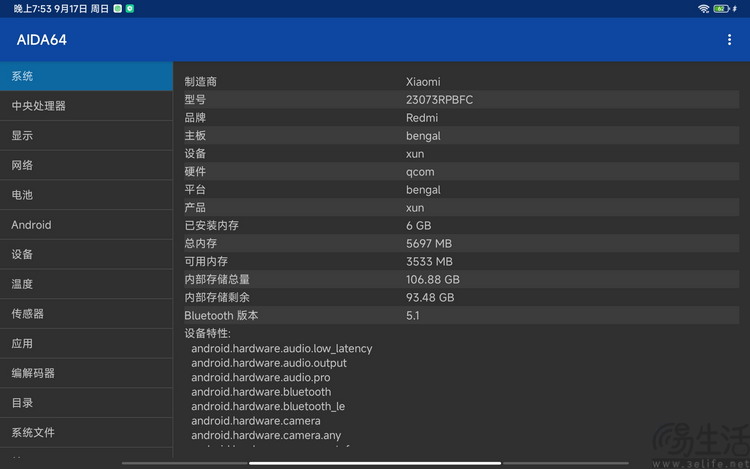The image size is (750, 469).
Task: Open the 设备 sidebar section
Action: click(86, 254)
